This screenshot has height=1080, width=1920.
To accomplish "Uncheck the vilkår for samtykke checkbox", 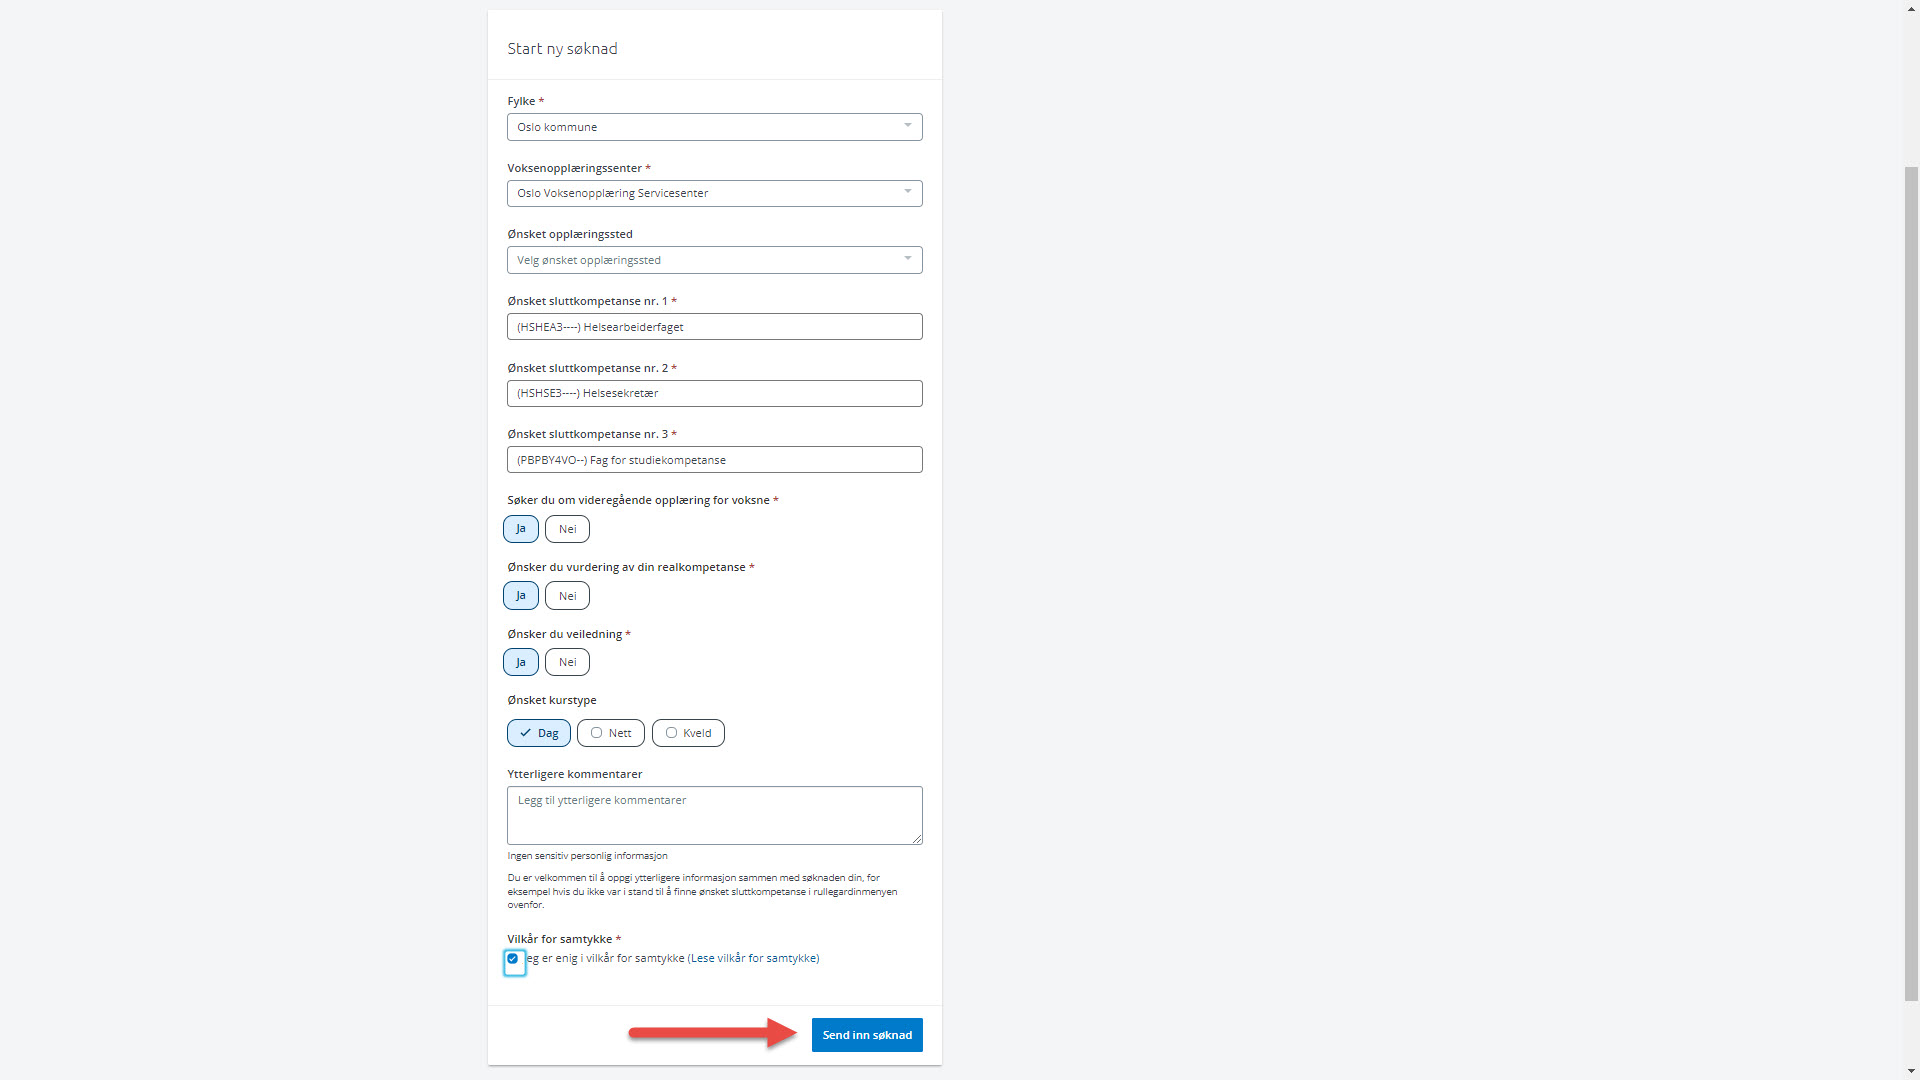I will click(513, 959).
